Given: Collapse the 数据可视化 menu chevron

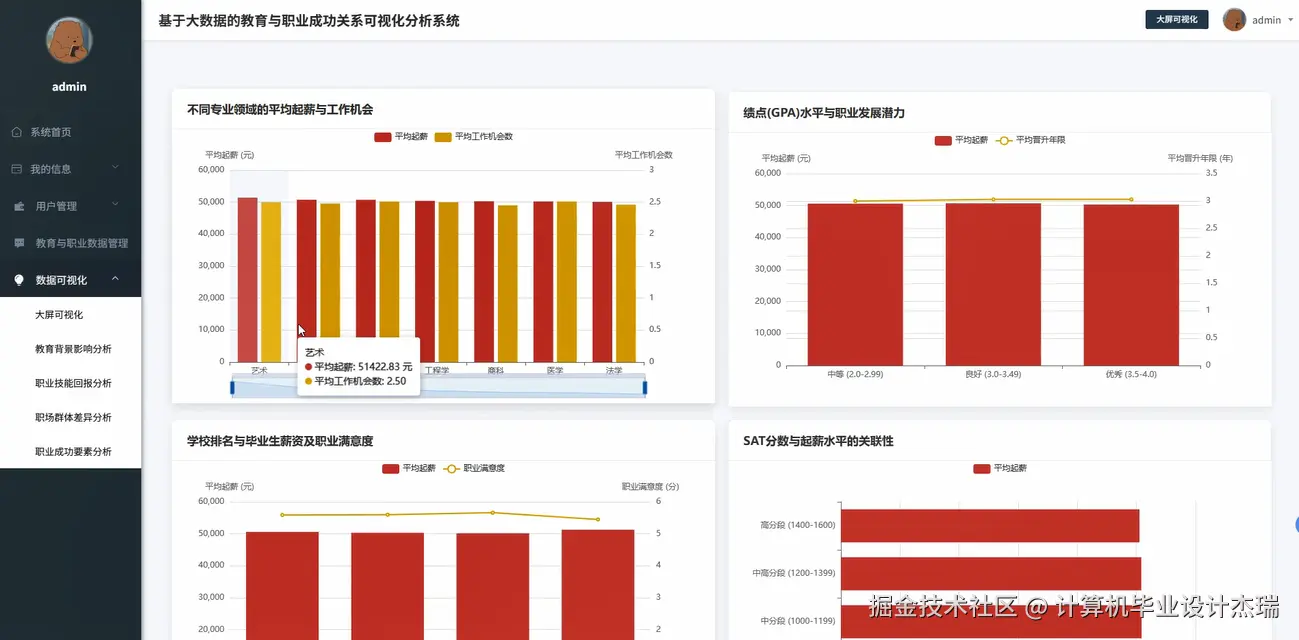Looking at the screenshot, I should [x=115, y=279].
